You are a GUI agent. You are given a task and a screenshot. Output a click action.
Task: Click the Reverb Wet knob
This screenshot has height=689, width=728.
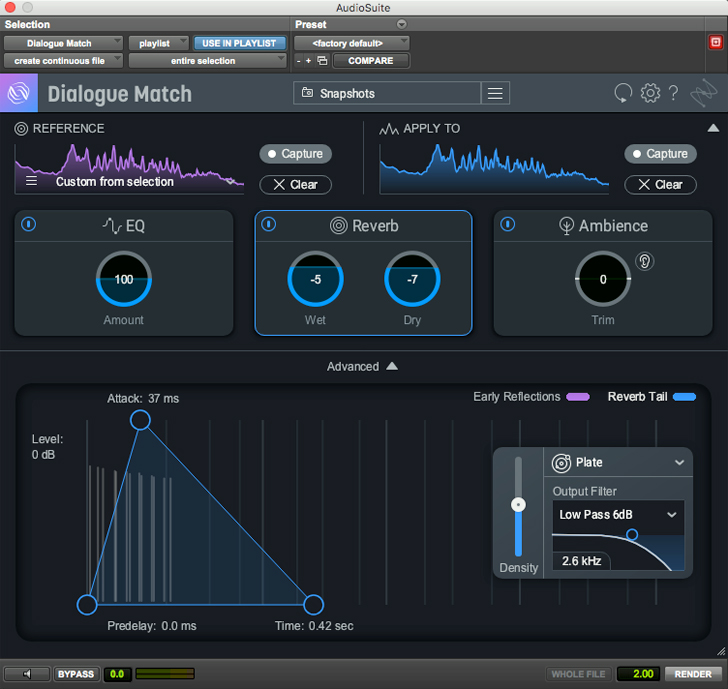pyautogui.click(x=315, y=279)
